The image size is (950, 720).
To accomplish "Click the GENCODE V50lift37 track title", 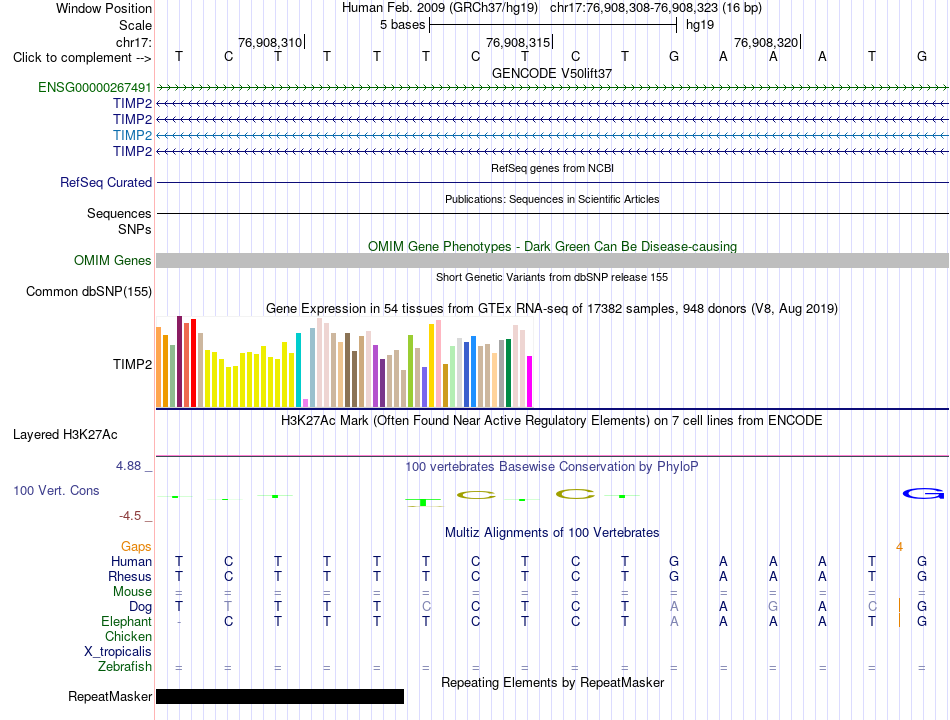I will 552,73.
